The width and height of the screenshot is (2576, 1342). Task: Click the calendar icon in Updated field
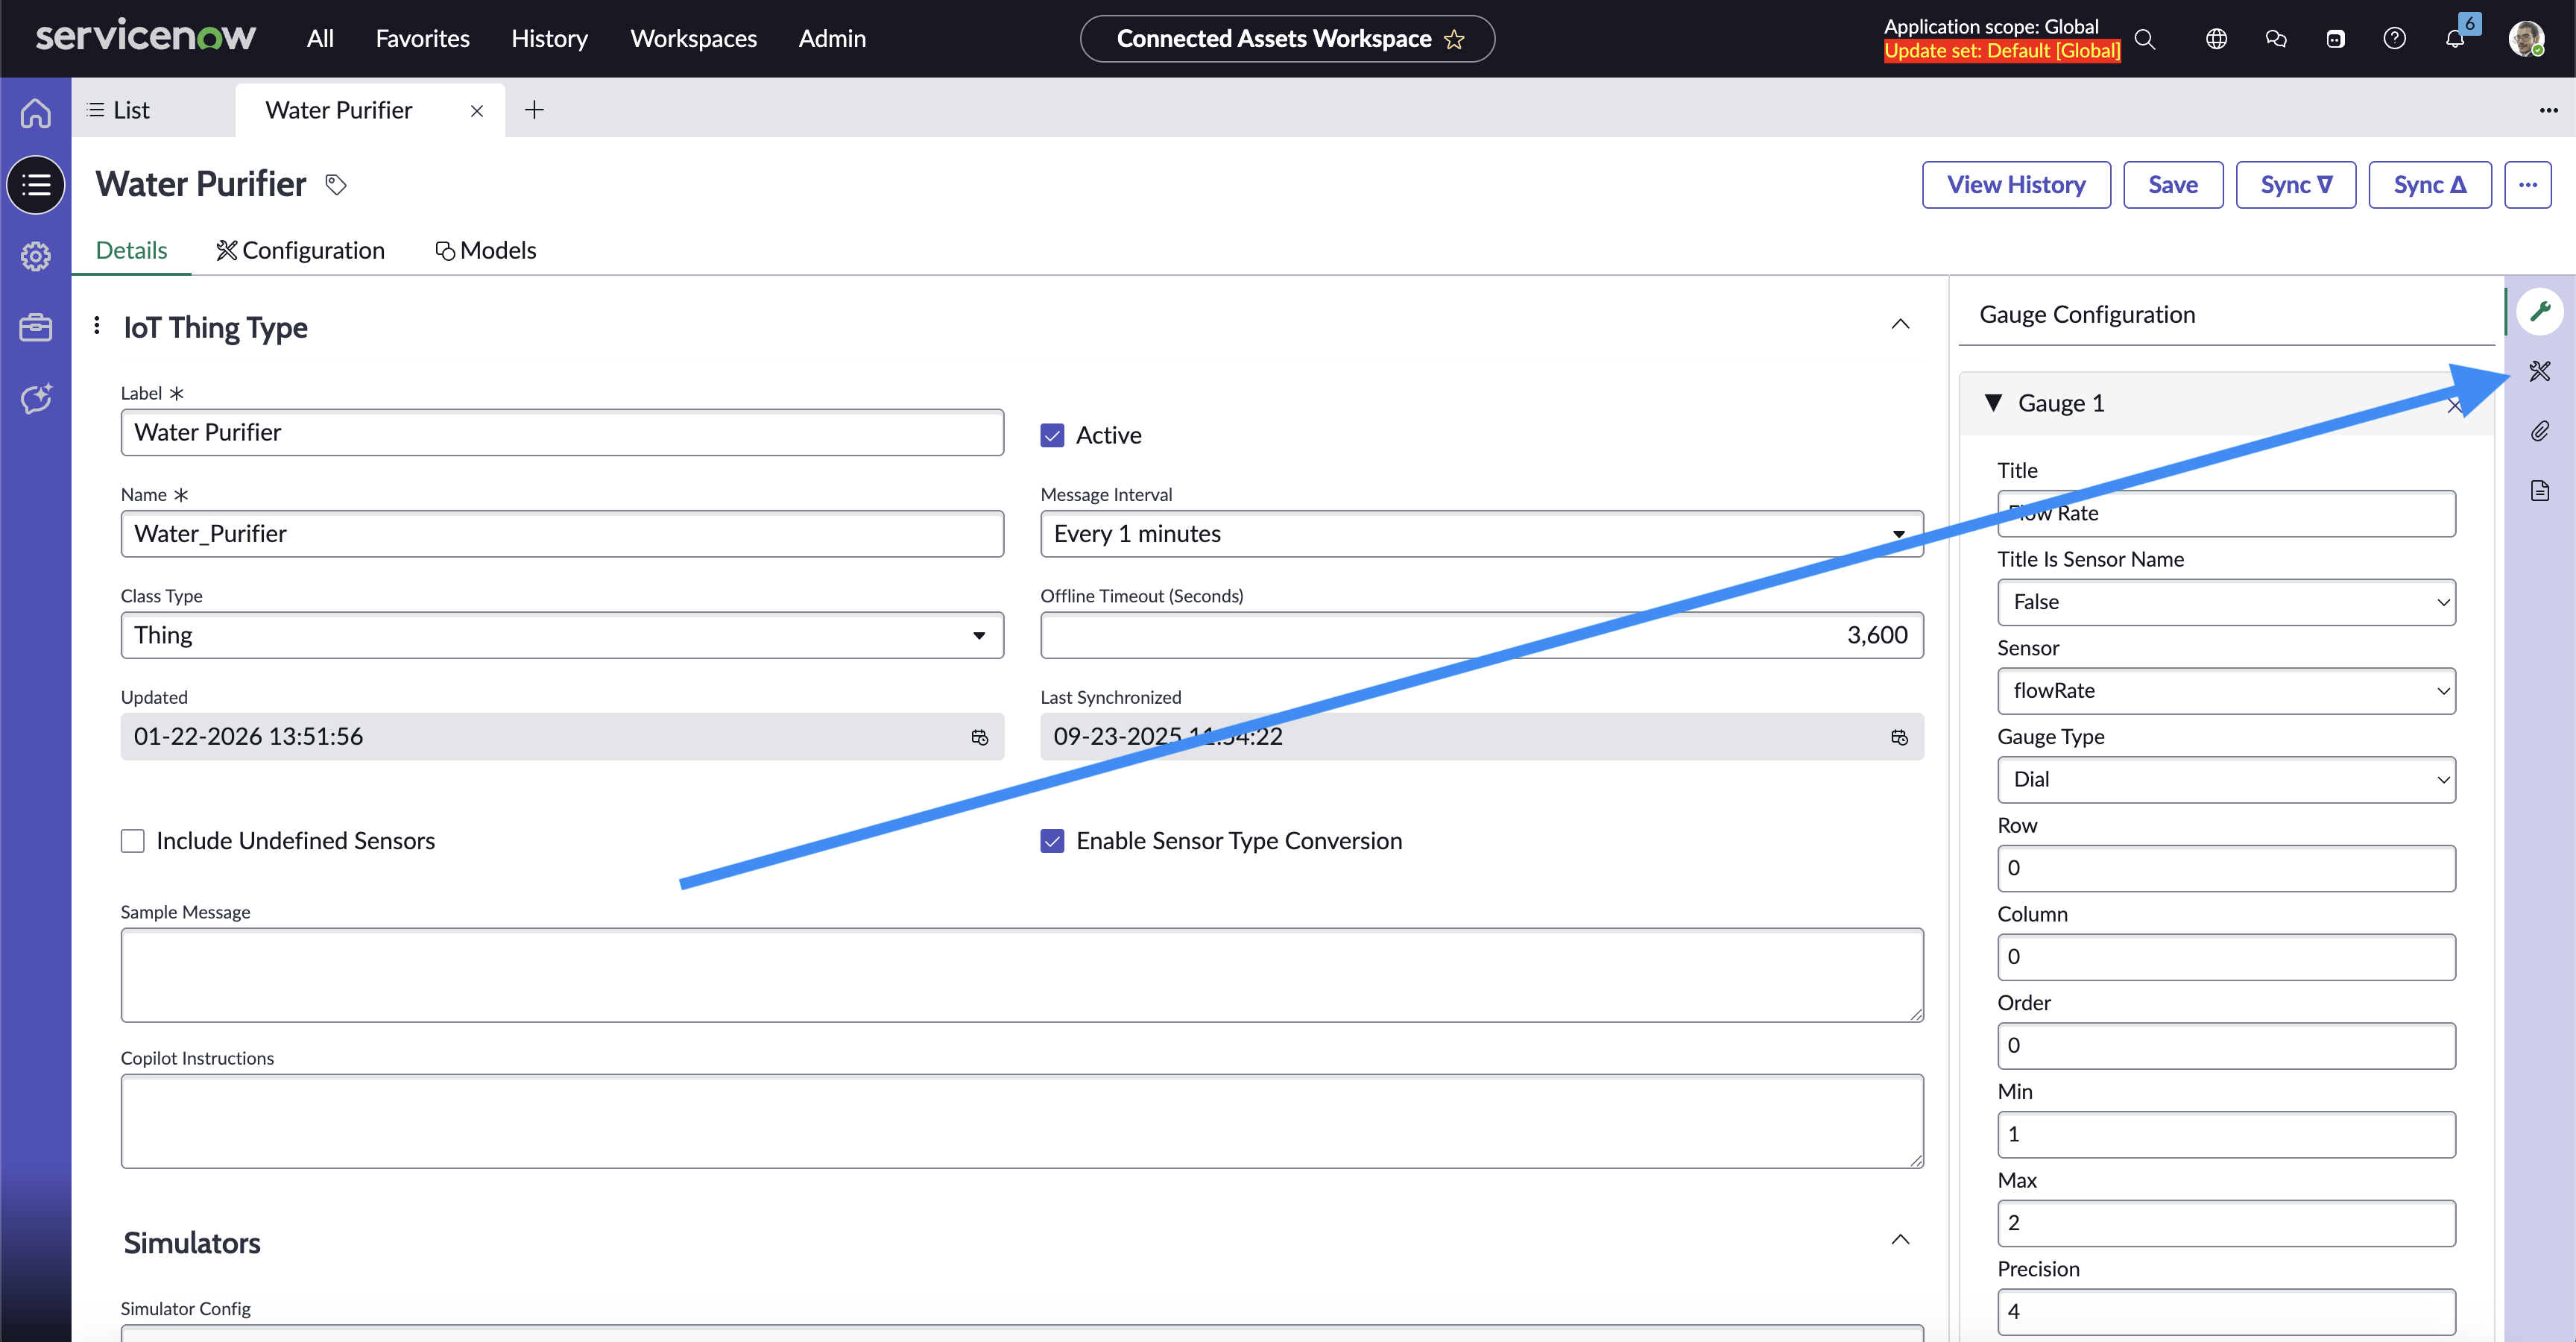979,737
